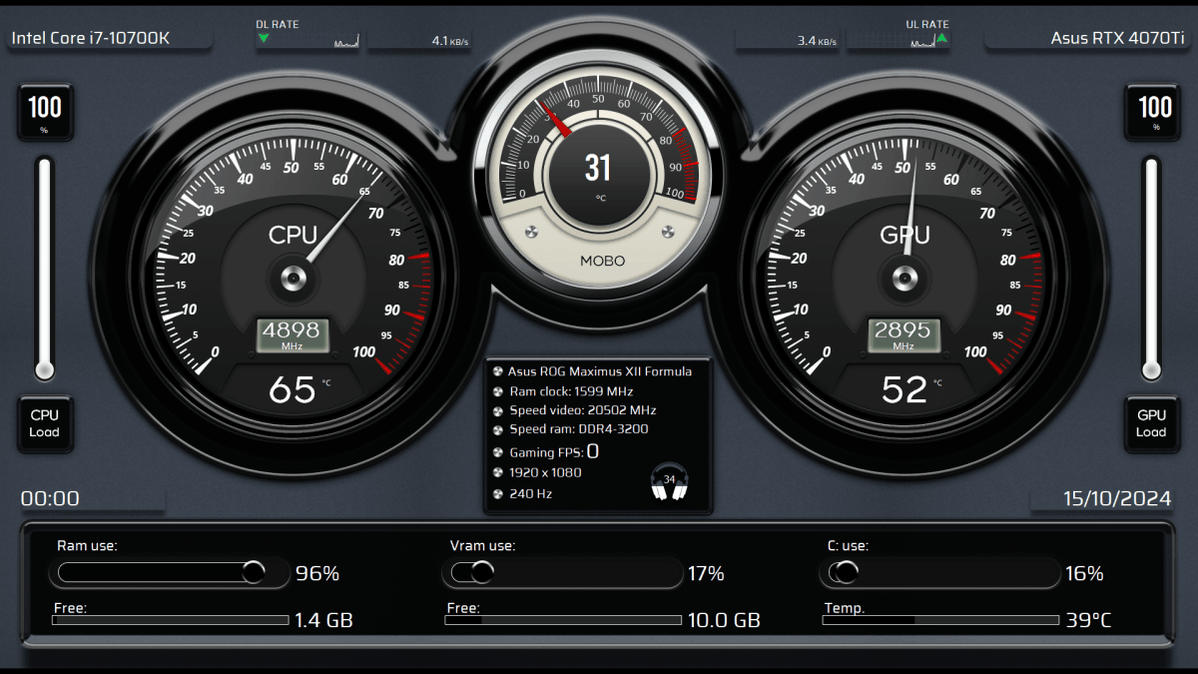
Task: Click the MOBO gauge showing 31 degrees
Action: [x=598, y=168]
